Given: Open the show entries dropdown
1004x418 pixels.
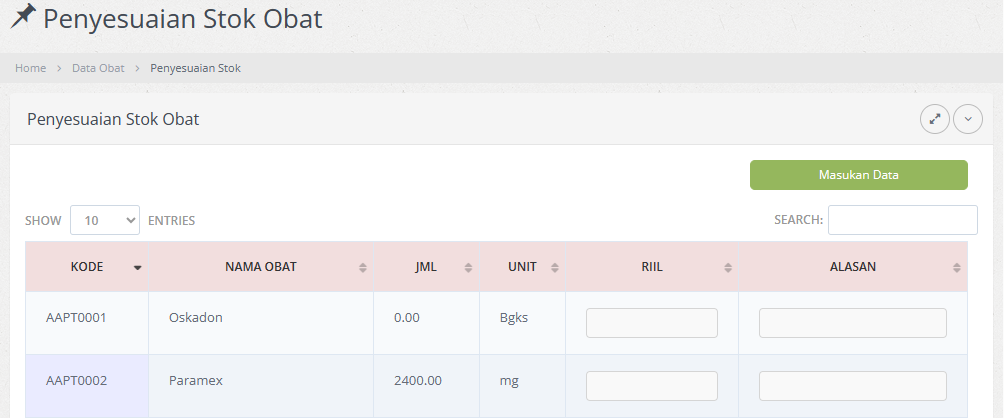Looking at the screenshot, I should (x=104, y=220).
